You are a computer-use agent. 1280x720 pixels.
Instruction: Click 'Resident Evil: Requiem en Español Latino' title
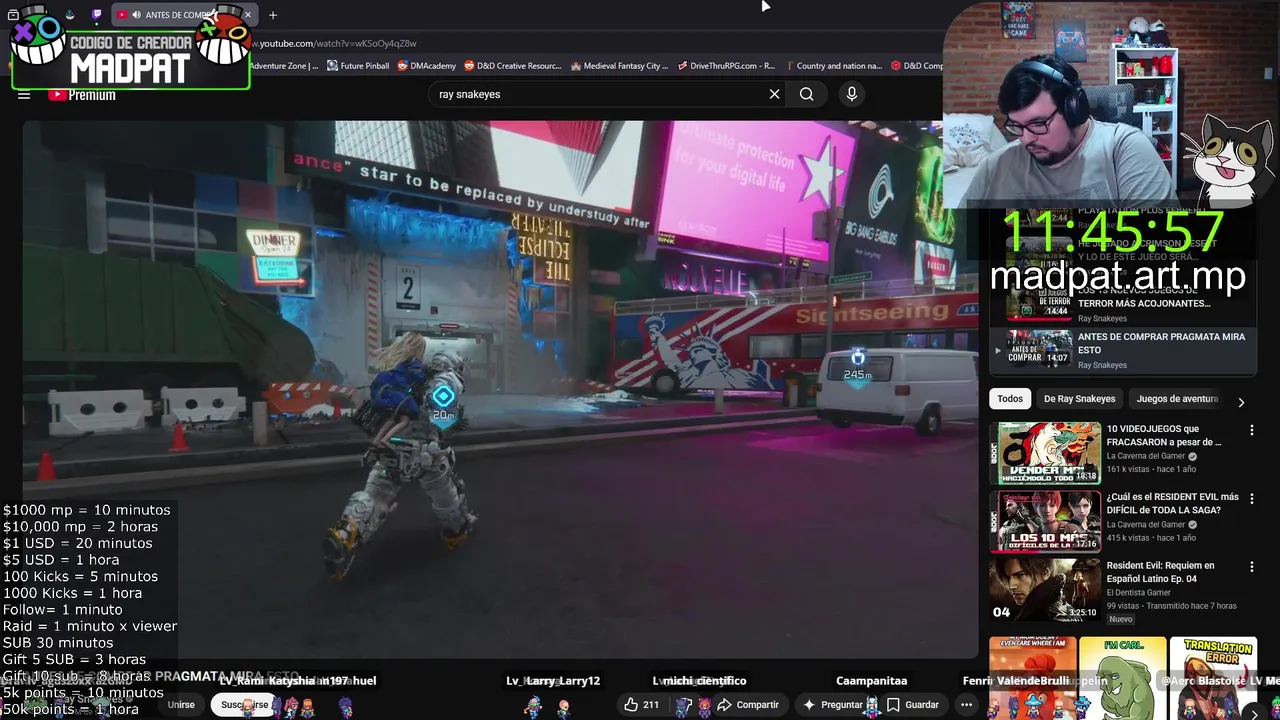point(1160,572)
